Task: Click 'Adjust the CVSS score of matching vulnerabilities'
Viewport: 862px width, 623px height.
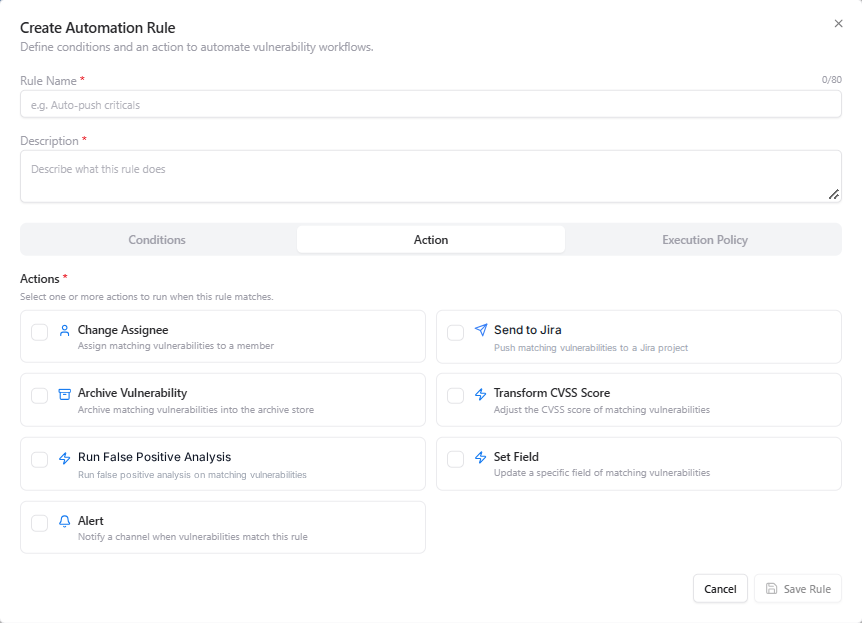Action: (602, 410)
